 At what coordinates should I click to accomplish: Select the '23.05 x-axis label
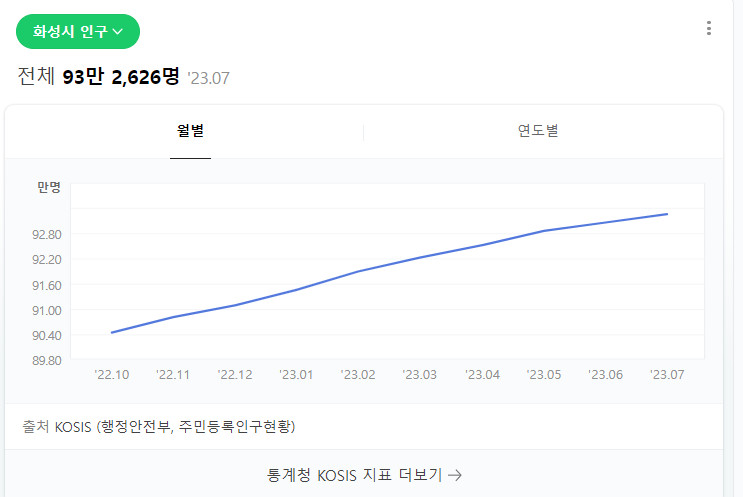[544, 375]
